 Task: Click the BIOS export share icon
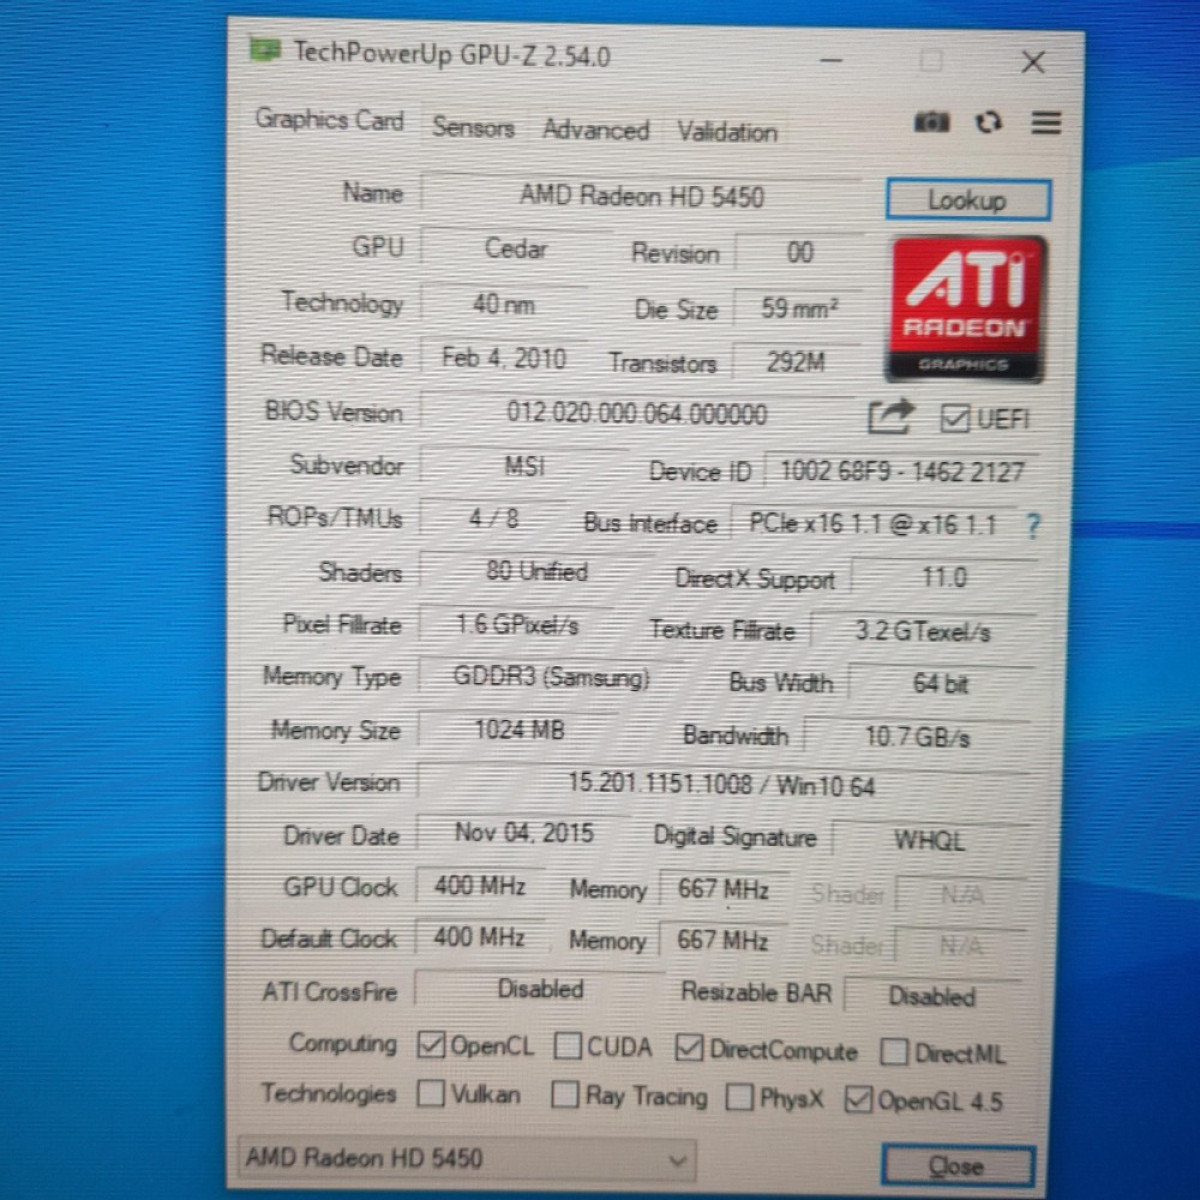pyautogui.click(x=890, y=415)
